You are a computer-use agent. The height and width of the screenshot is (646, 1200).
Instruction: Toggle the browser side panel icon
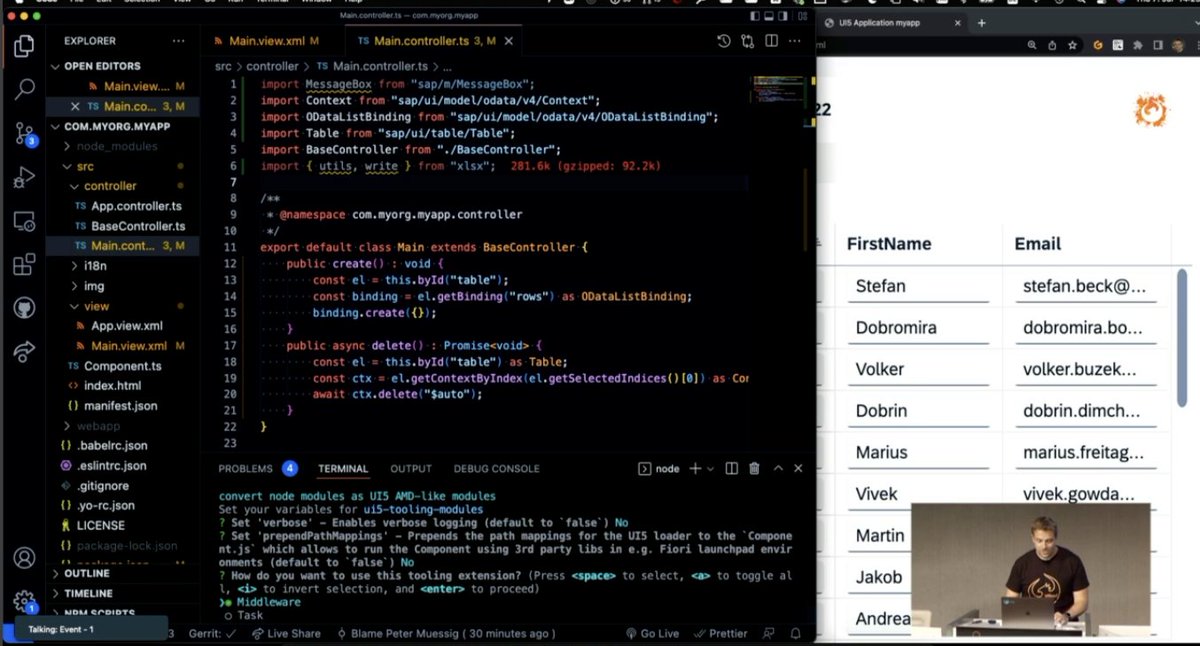click(1158, 45)
